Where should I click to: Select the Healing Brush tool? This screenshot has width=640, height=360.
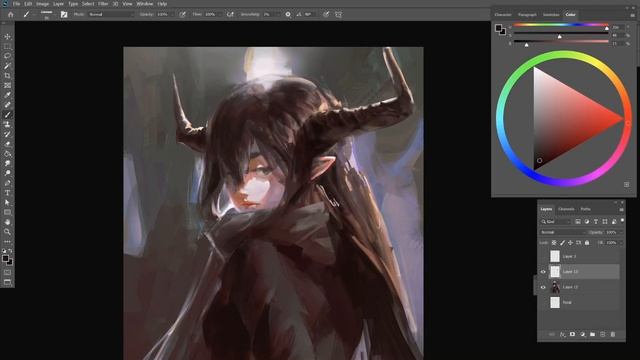click(7, 105)
